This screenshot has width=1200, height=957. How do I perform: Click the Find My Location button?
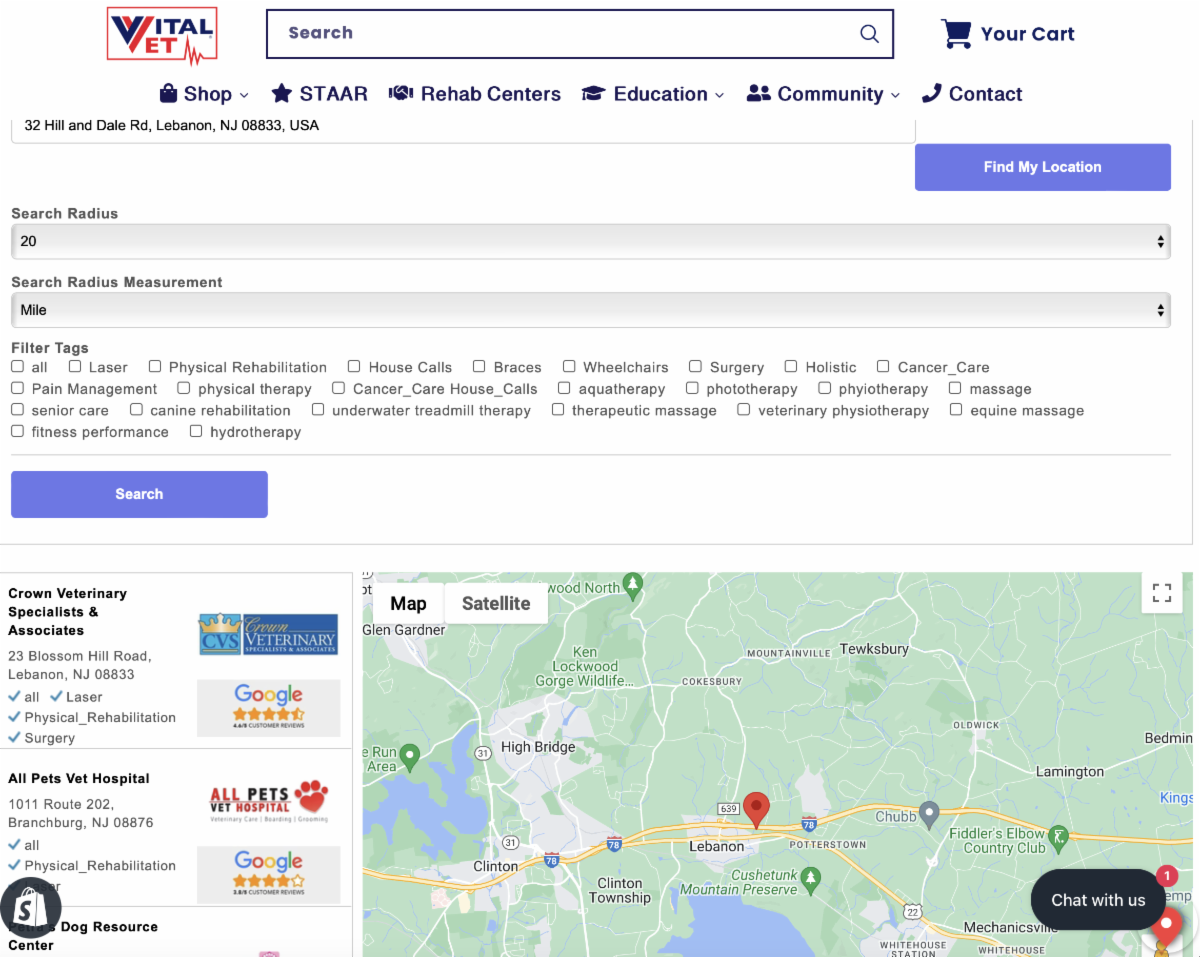click(x=1042, y=167)
